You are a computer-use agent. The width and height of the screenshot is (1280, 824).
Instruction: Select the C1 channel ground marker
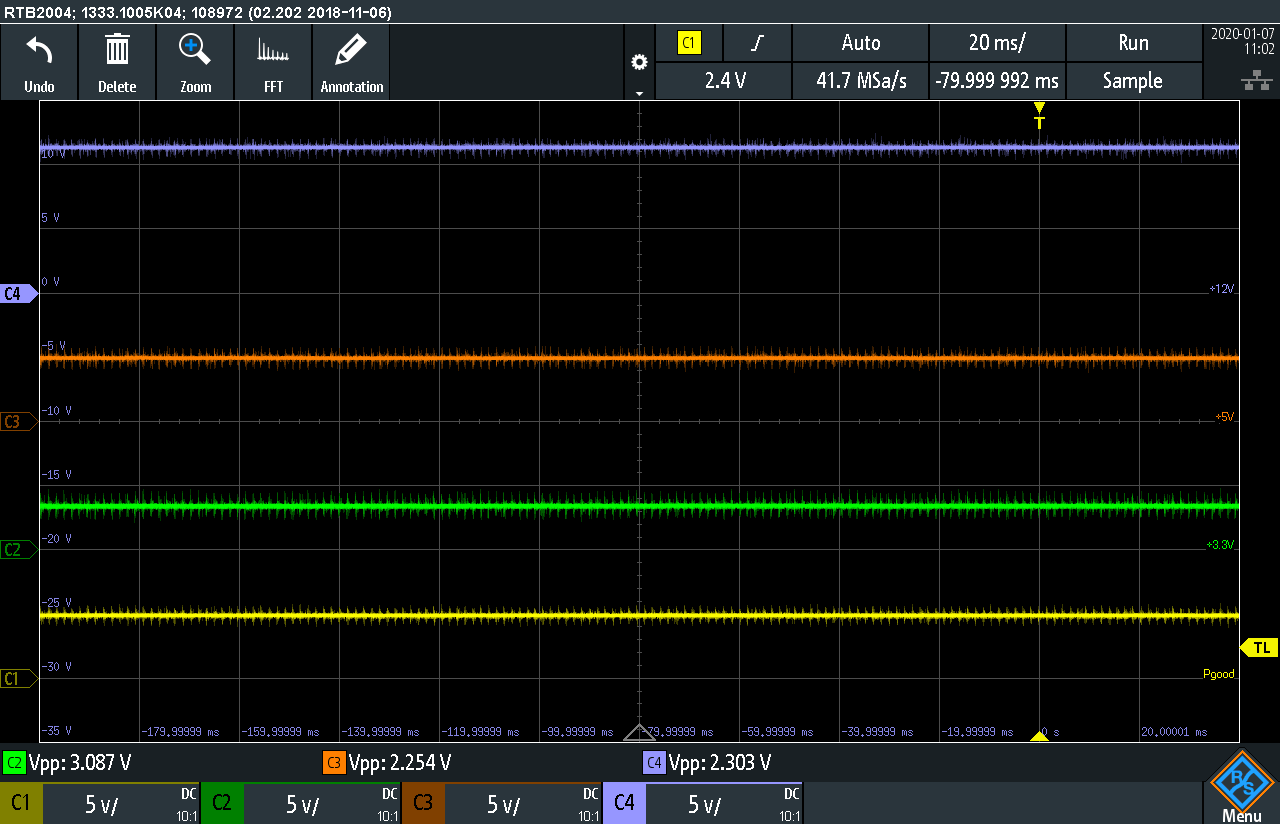(18, 679)
